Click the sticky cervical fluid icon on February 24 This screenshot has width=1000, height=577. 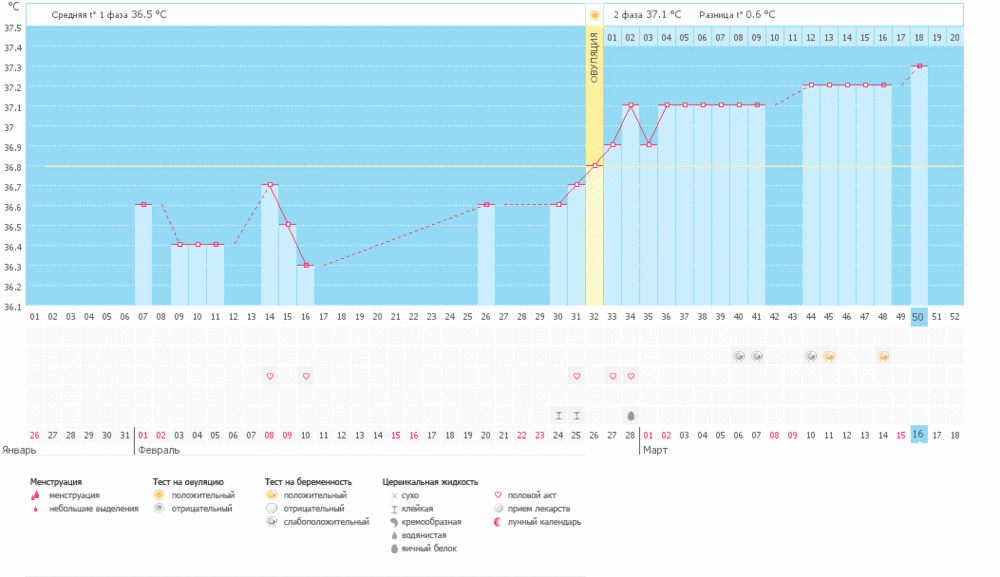[559, 416]
